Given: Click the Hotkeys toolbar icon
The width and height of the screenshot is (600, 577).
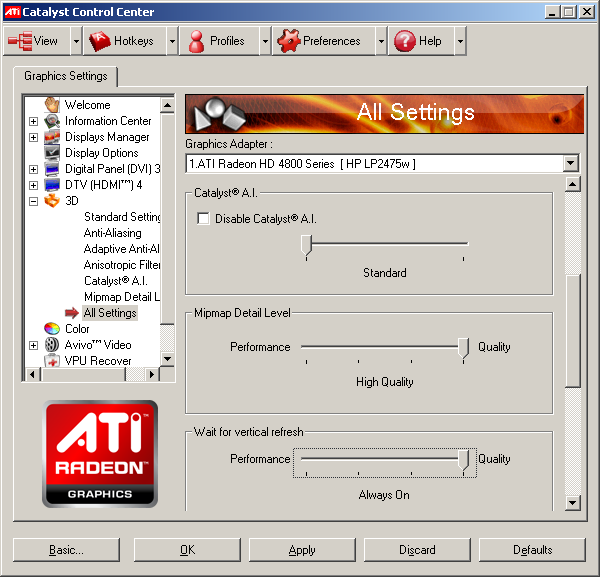Looking at the screenshot, I should (x=99, y=41).
